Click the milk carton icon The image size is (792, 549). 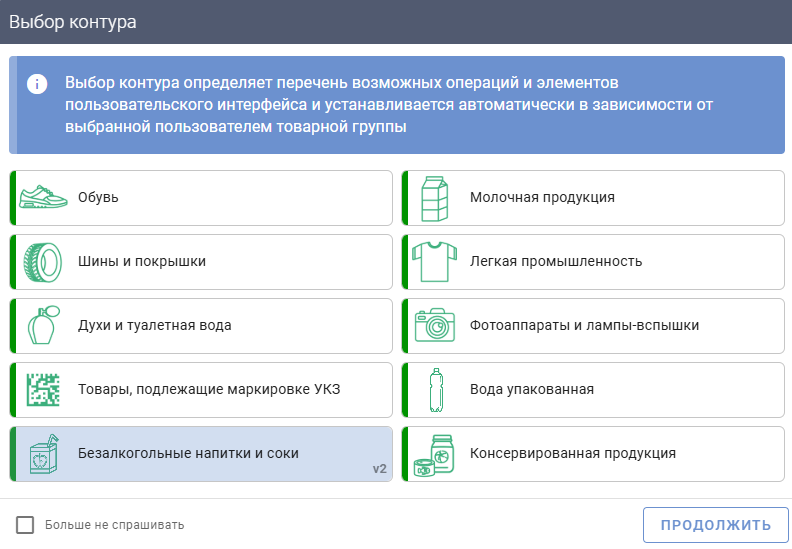pyautogui.click(x=434, y=198)
